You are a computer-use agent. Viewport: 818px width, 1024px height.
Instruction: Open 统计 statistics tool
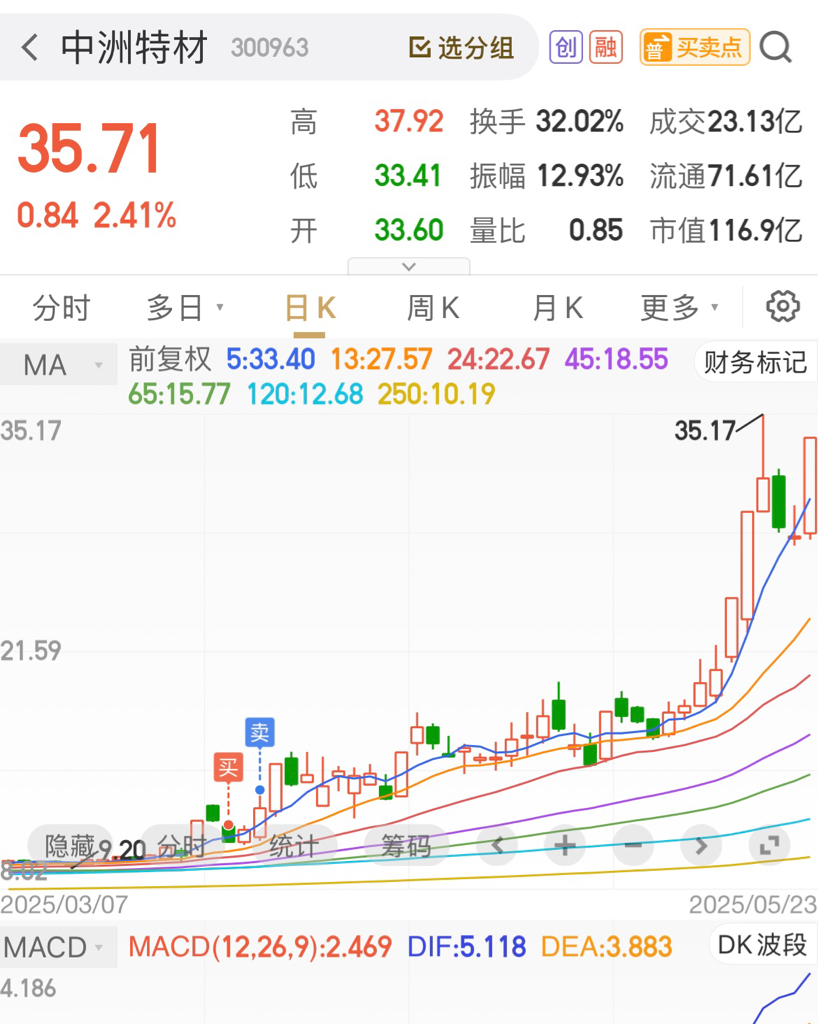[x=294, y=846]
